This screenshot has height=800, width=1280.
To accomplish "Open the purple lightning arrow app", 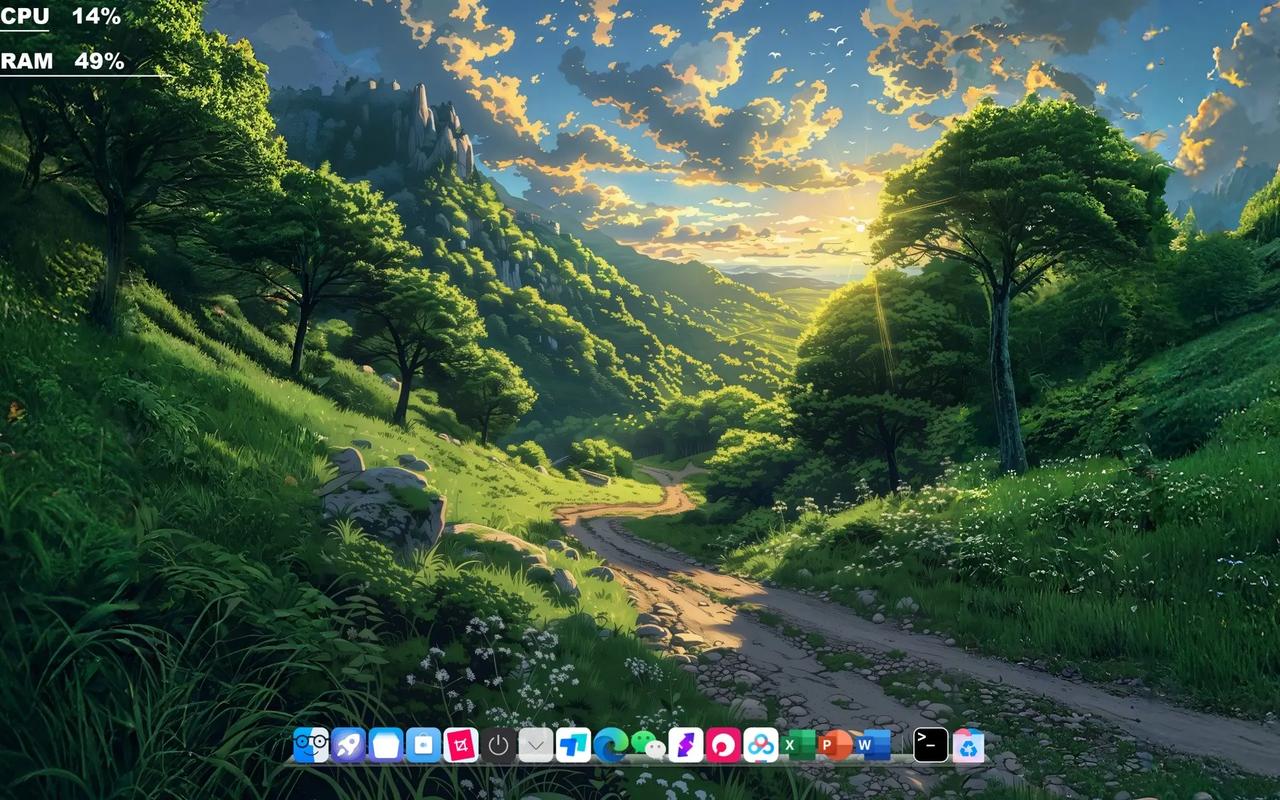I will [x=685, y=745].
